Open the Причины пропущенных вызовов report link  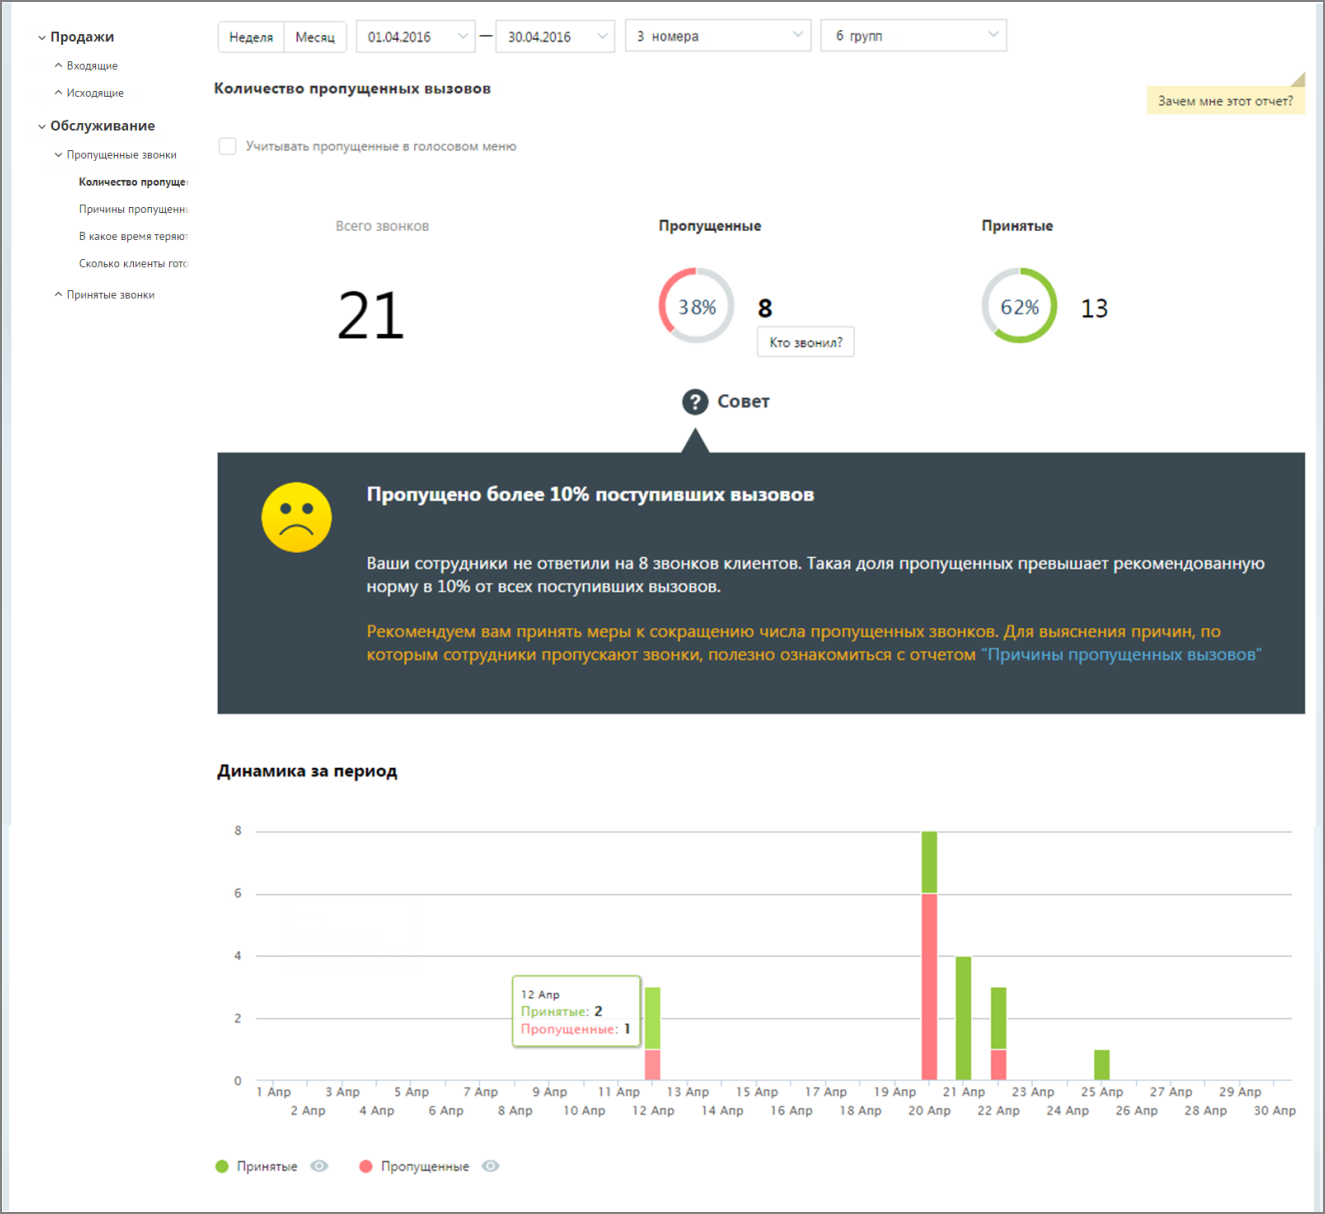[1121, 655]
